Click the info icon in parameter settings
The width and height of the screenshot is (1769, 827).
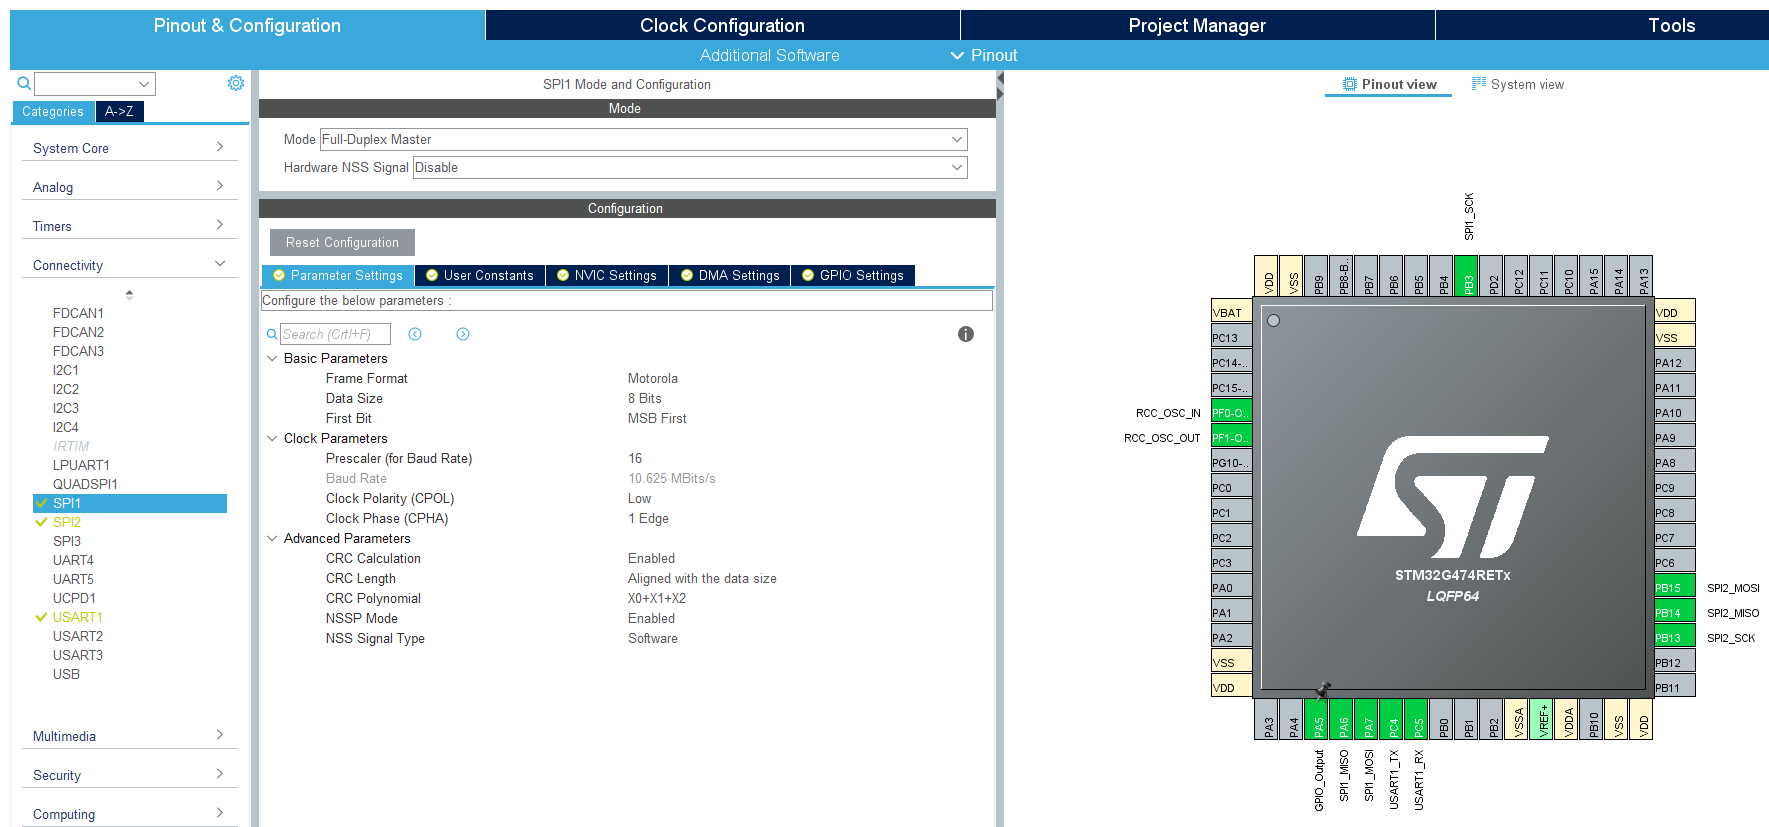tap(966, 334)
